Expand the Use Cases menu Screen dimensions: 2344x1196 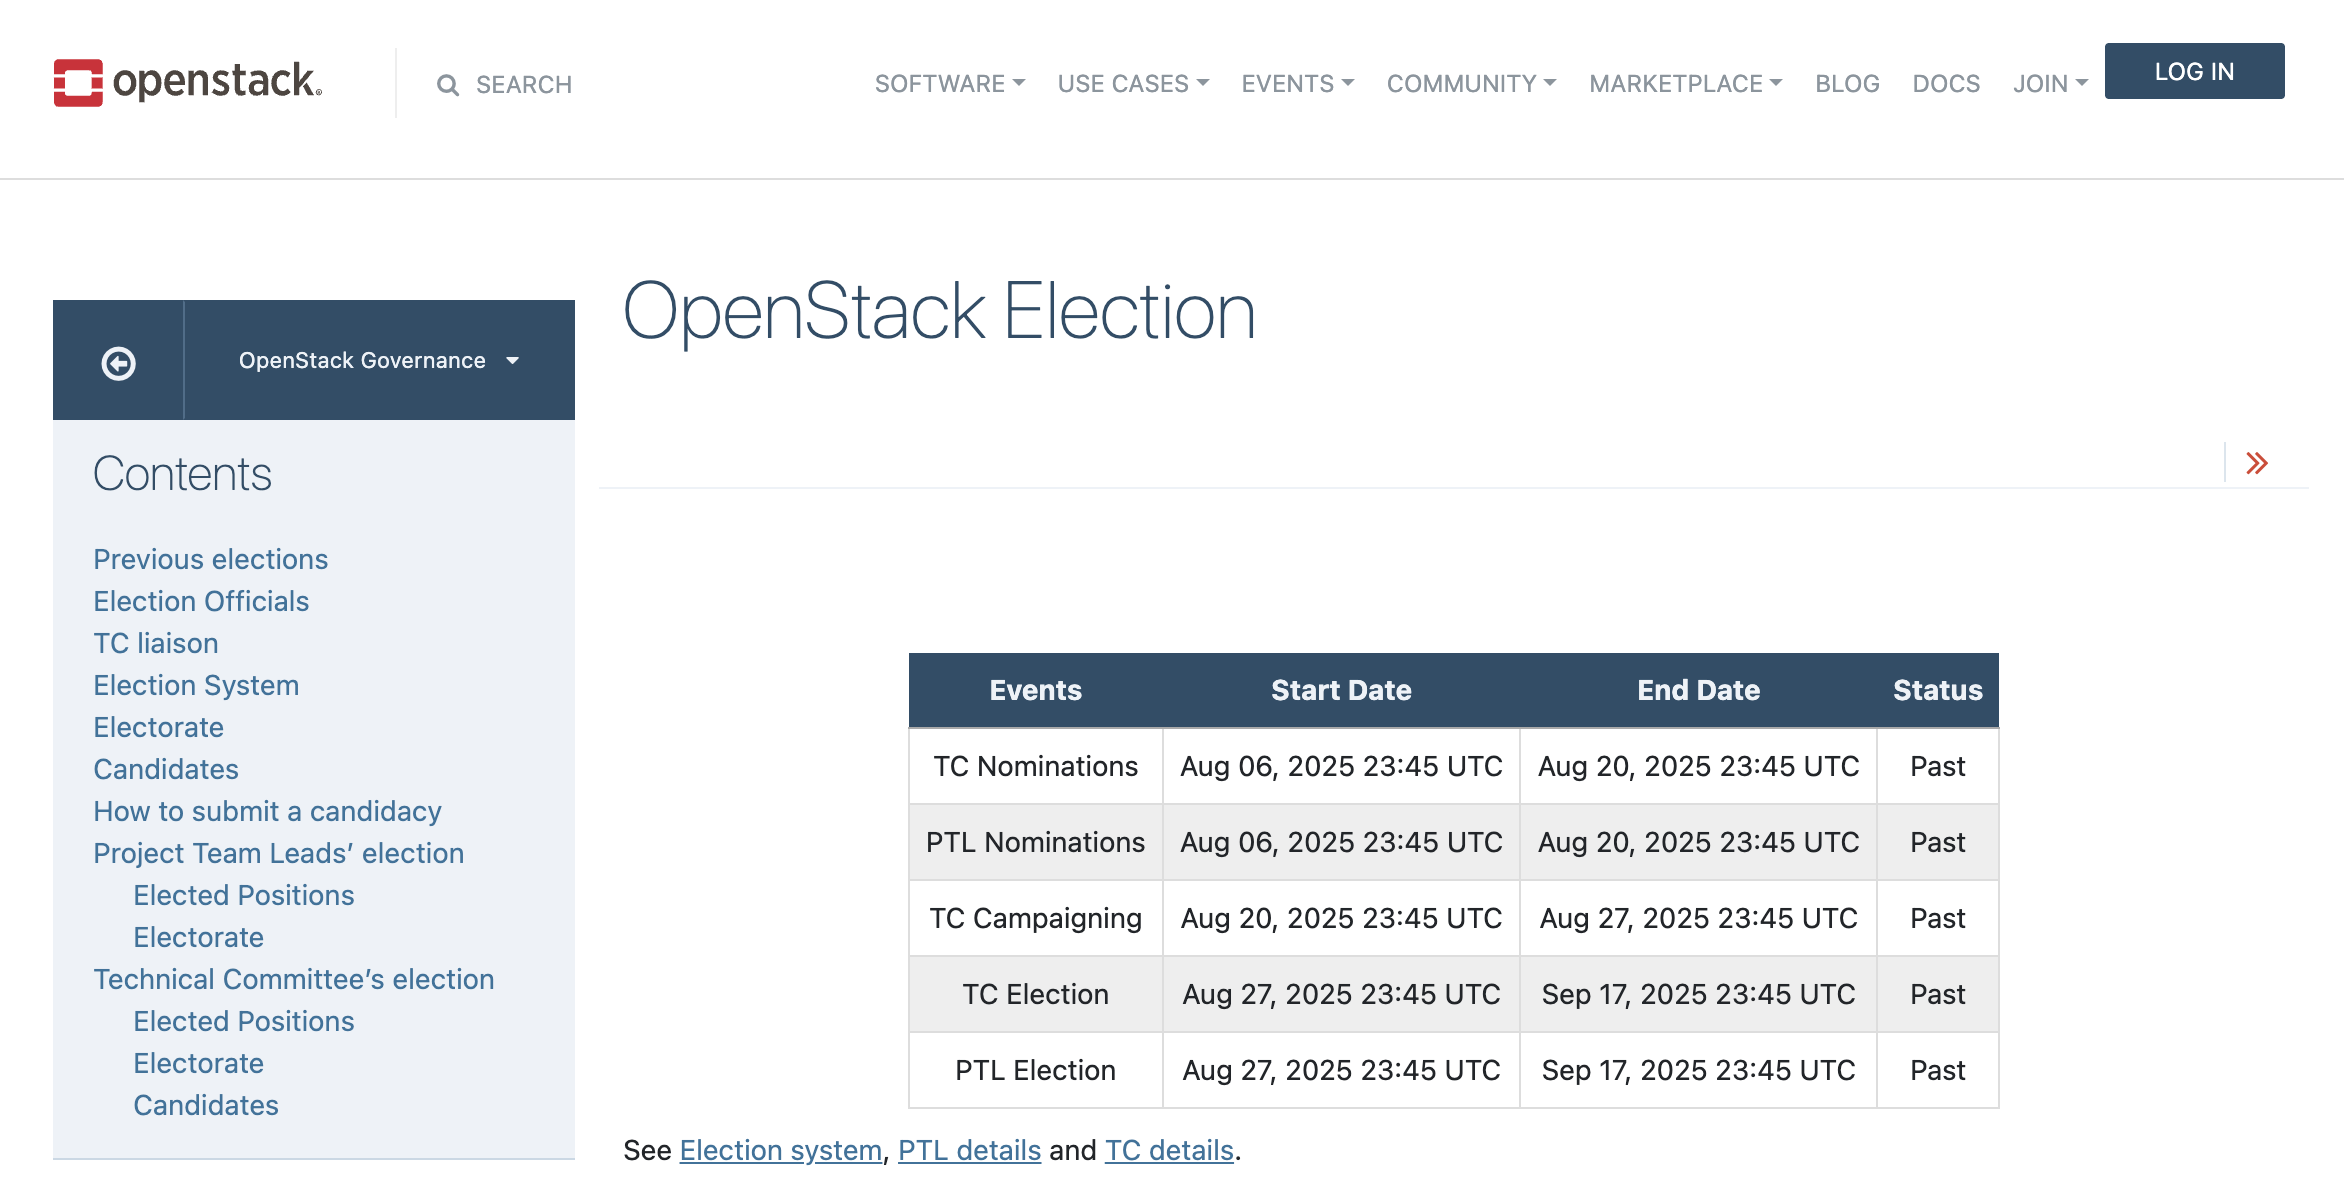tap(1133, 84)
